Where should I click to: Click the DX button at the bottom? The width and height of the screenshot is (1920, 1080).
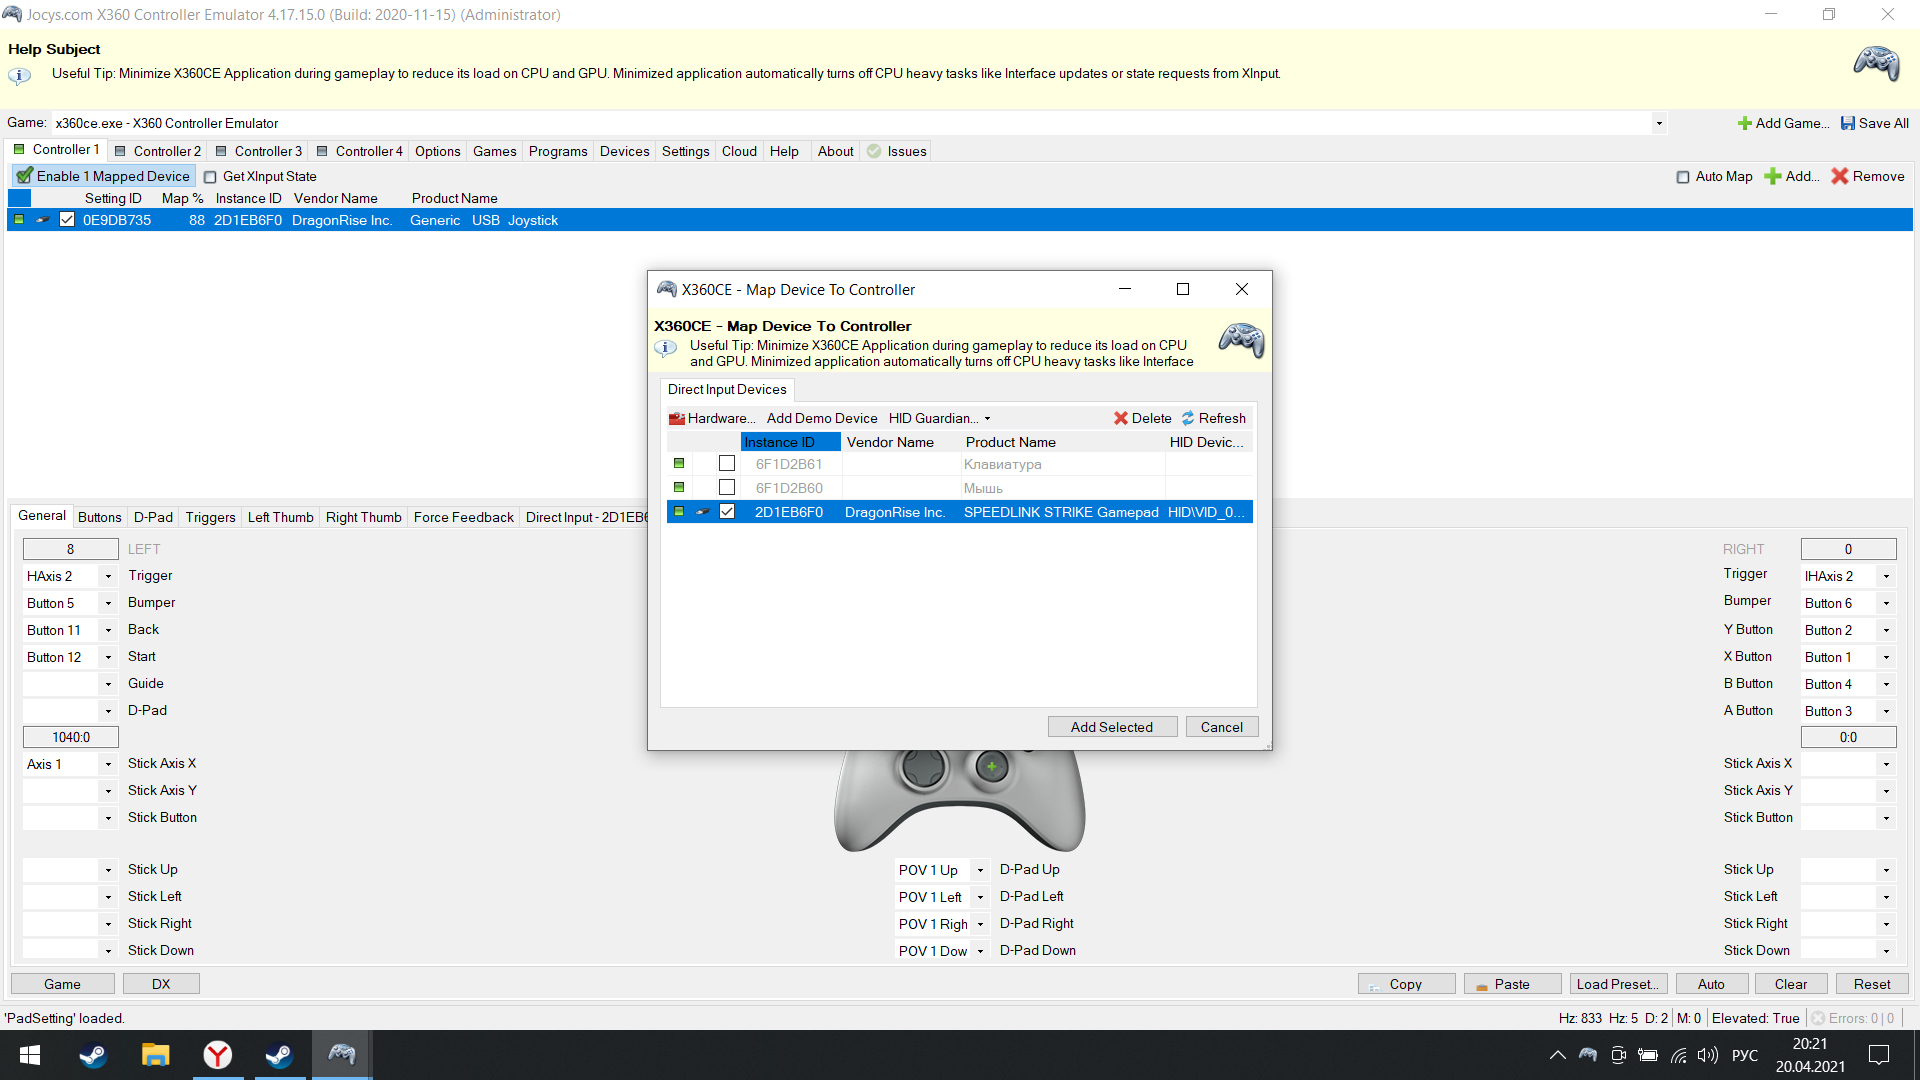[x=161, y=984]
